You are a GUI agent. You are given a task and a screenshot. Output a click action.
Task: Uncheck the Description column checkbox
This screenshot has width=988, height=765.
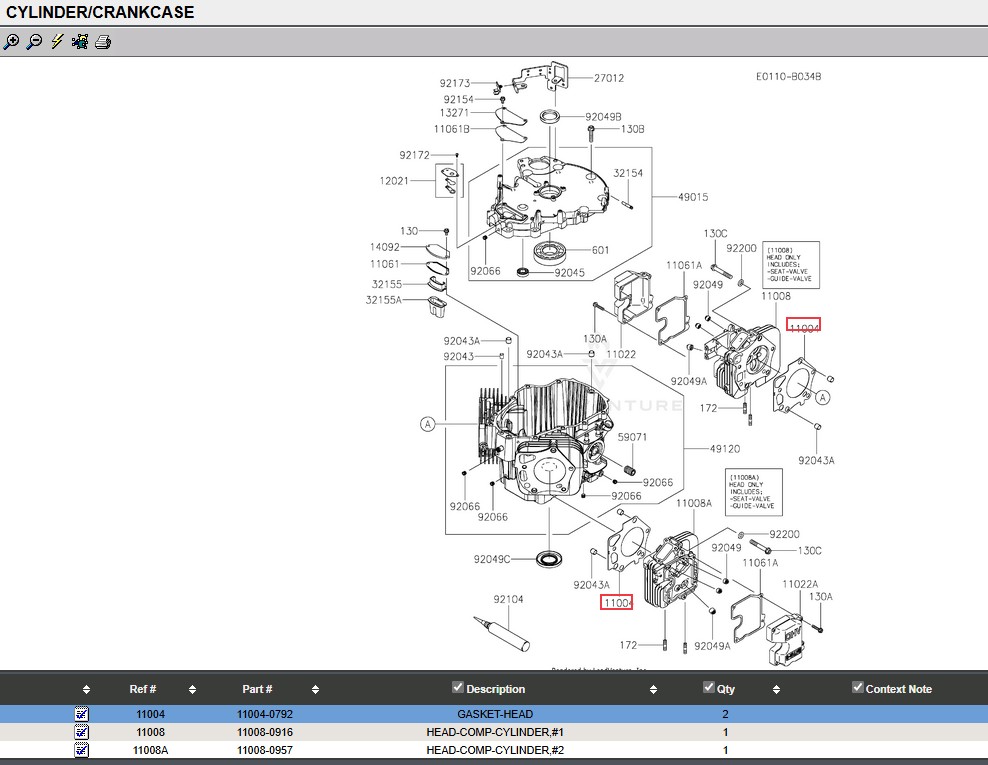[x=458, y=687]
